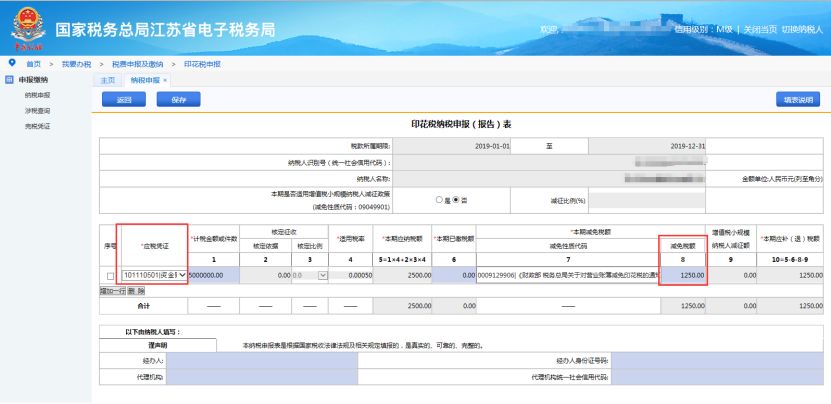Click the 保存 button

point(179,99)
